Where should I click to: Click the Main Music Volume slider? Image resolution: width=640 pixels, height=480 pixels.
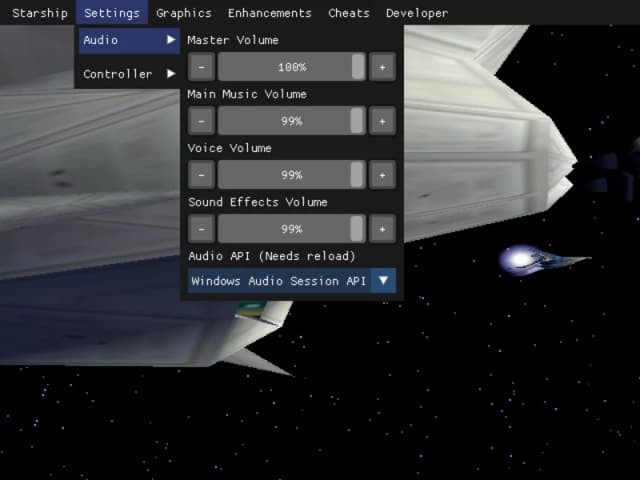292,121
